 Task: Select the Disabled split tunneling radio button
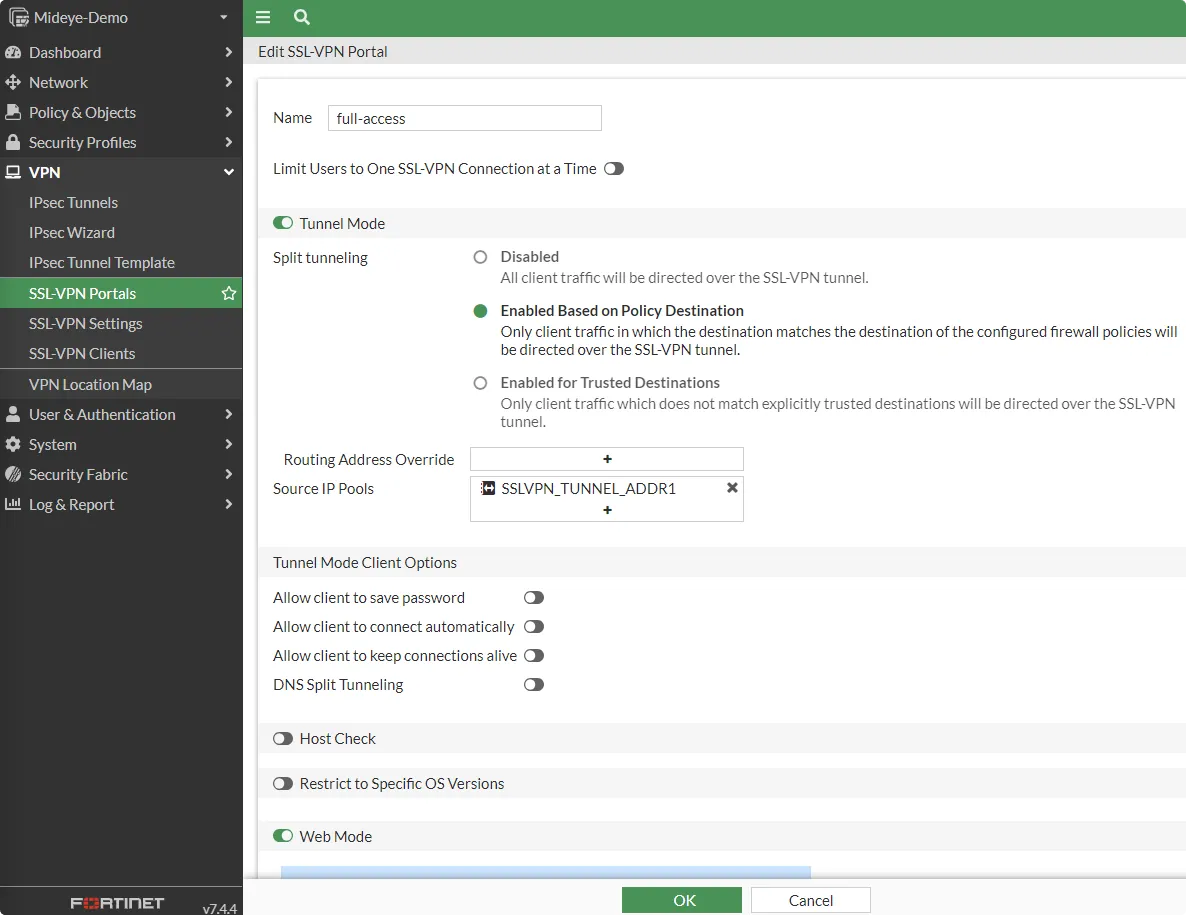click(480, 257)
